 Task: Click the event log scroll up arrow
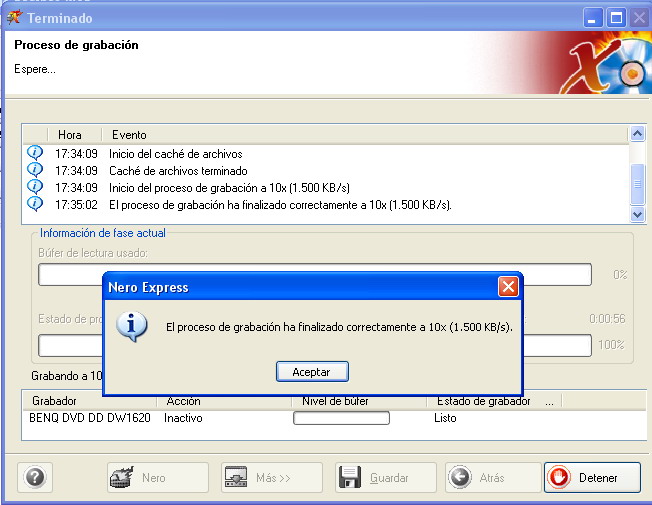637,134
